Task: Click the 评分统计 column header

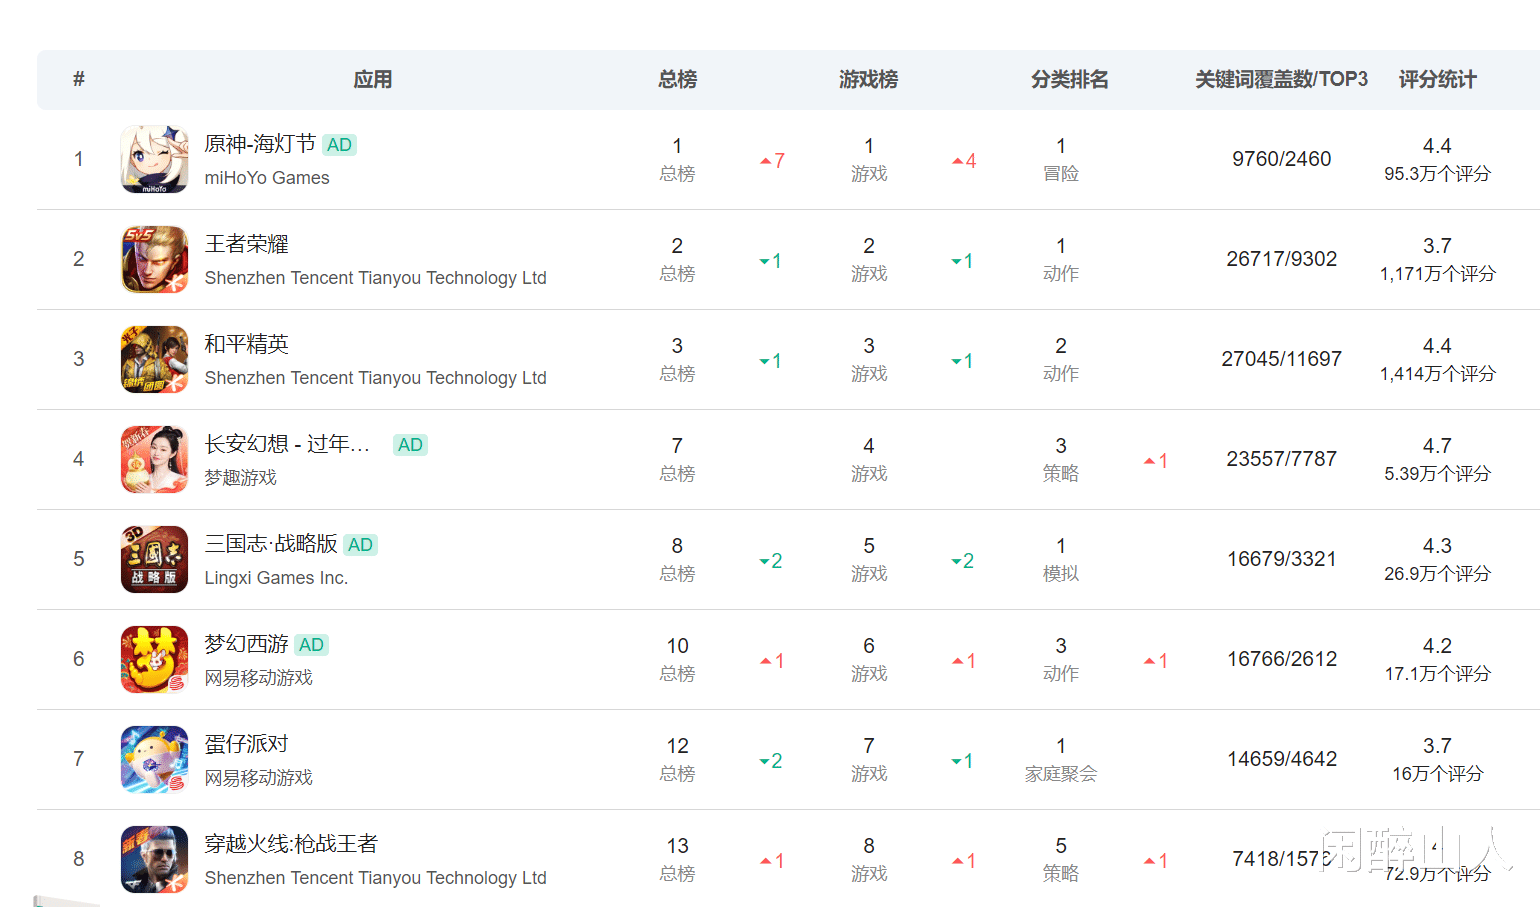Action: pyautogui.click(x=1437, y=80)
